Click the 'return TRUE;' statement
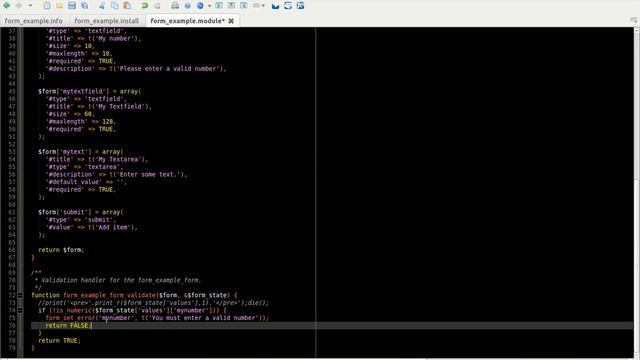Image resolution: width=640 pixels, height=360 pixels. point(60,340)
